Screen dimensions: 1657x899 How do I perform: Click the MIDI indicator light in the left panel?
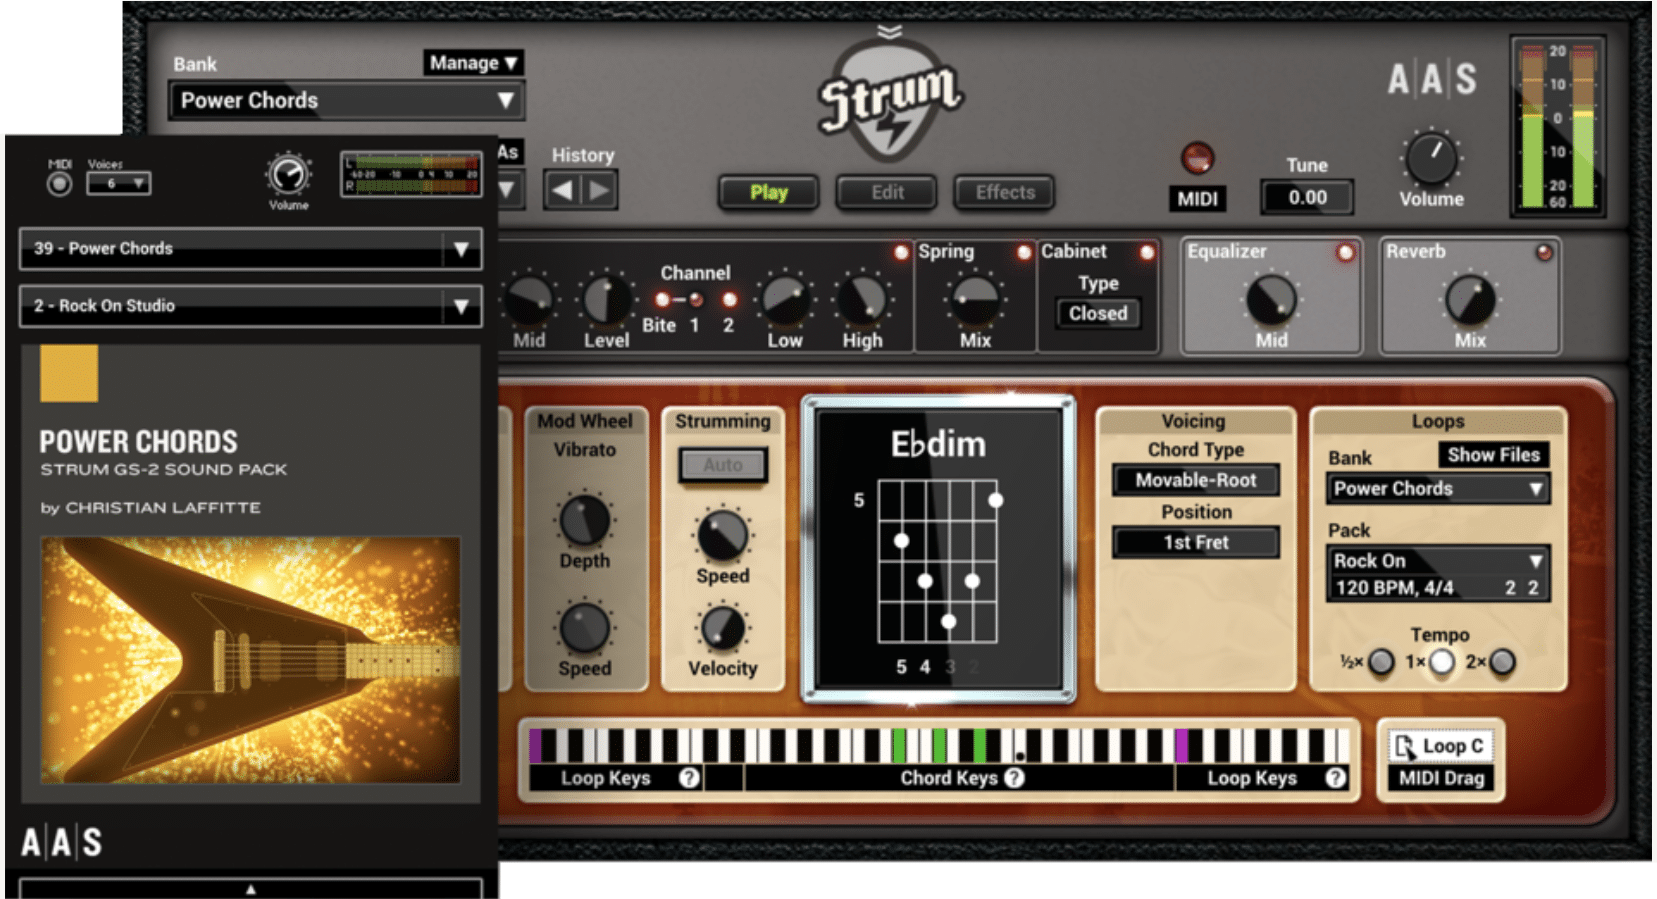pos(59,184)
